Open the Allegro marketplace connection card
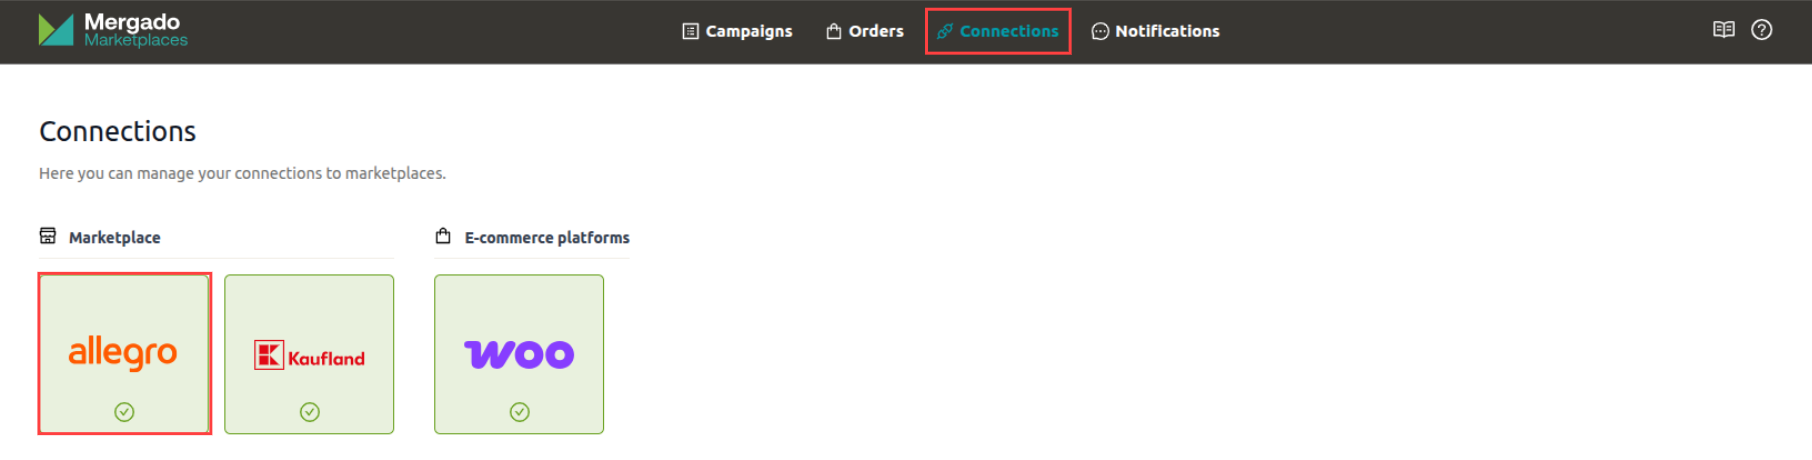 point(125,354)
